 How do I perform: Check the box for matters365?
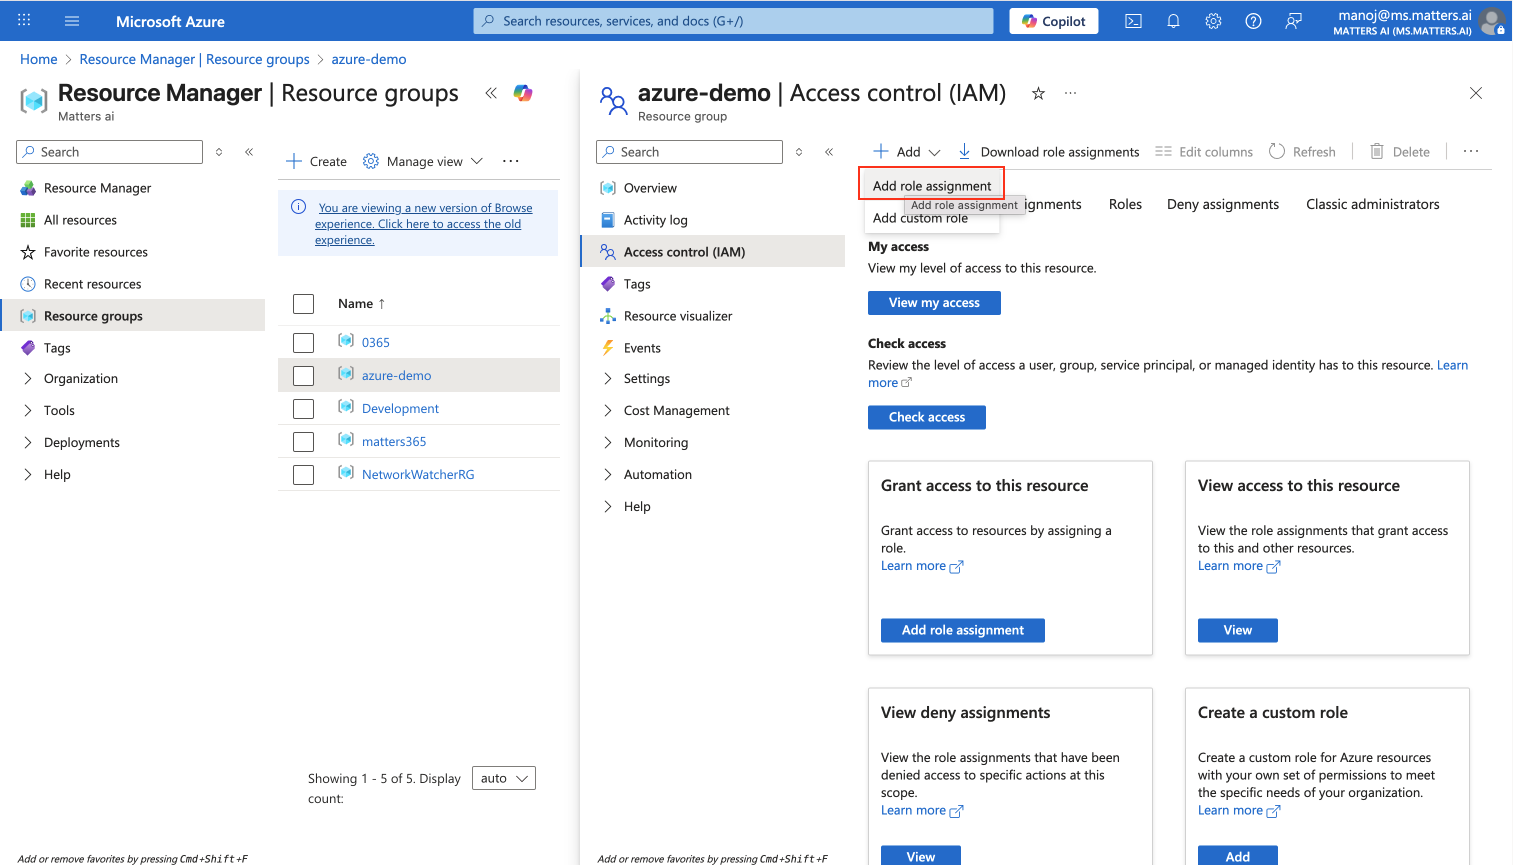point(304,442)
